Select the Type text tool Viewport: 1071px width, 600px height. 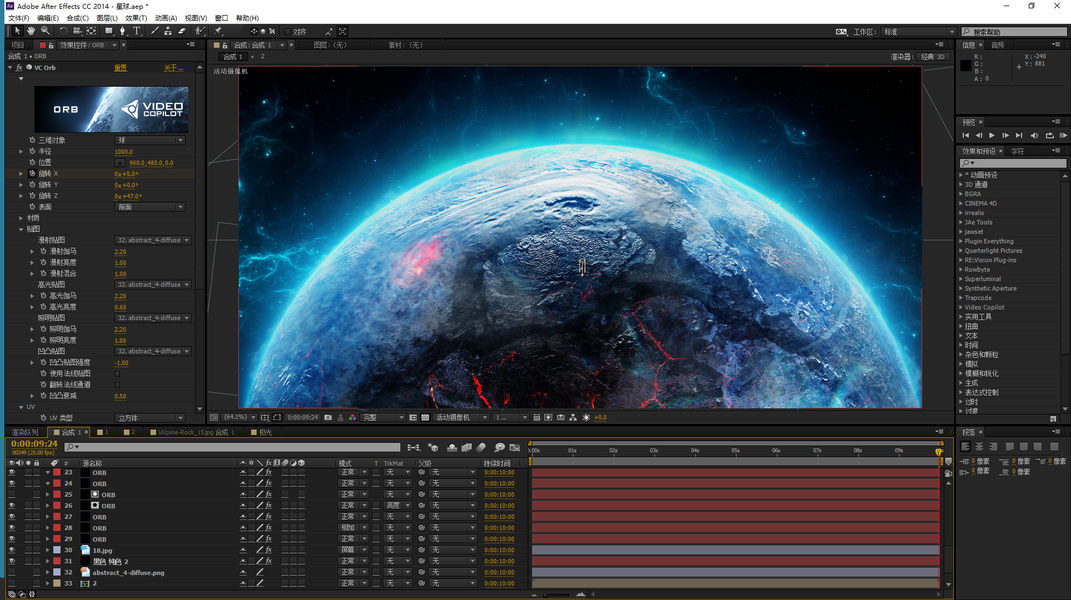137,31
